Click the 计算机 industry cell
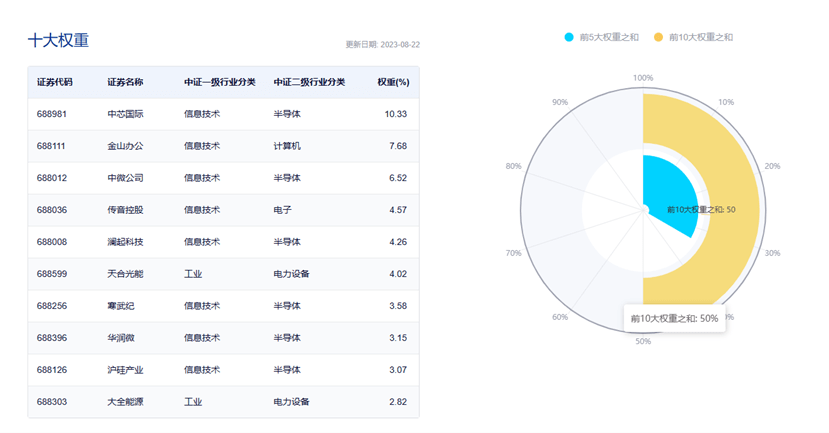Viewport: 829px width, 433px height. (x=287, y=146)
